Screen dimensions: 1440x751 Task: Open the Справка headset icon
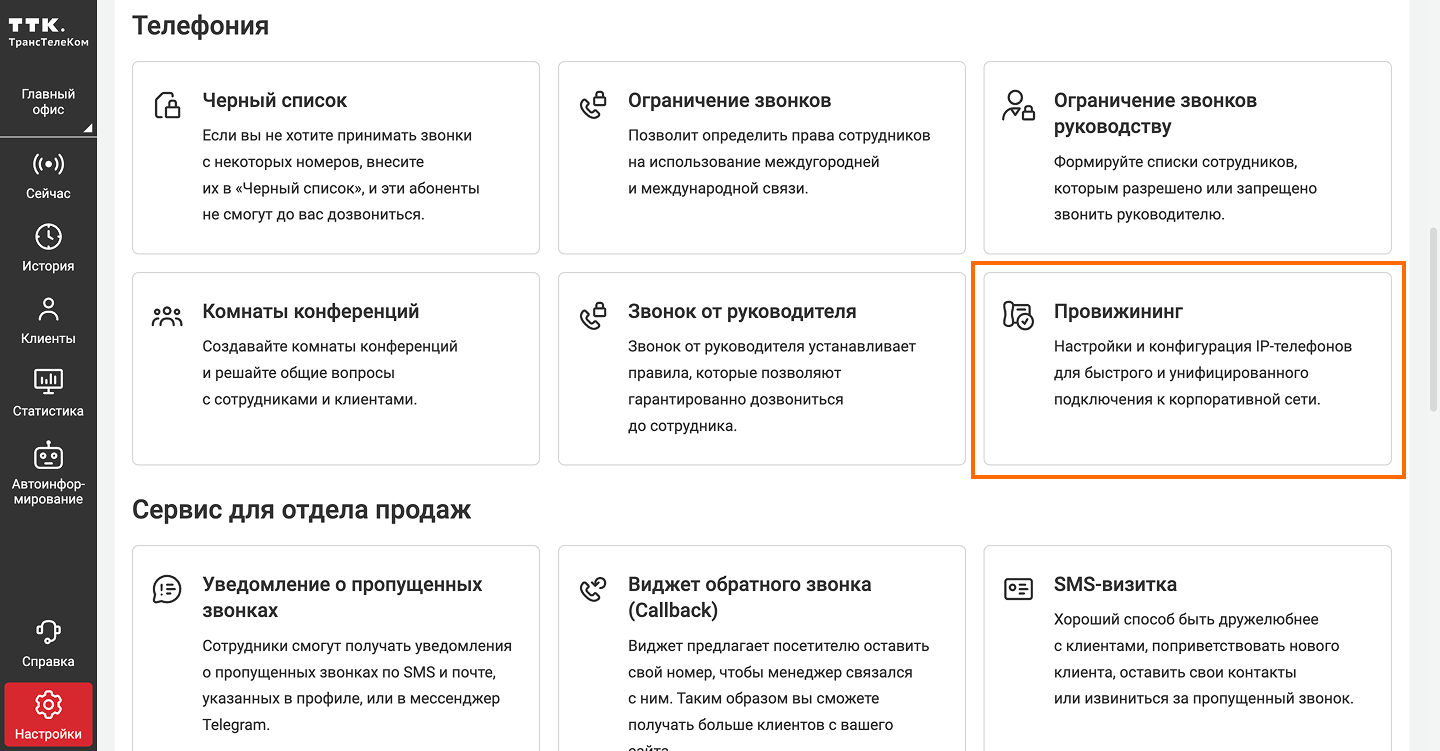(48, 632)
